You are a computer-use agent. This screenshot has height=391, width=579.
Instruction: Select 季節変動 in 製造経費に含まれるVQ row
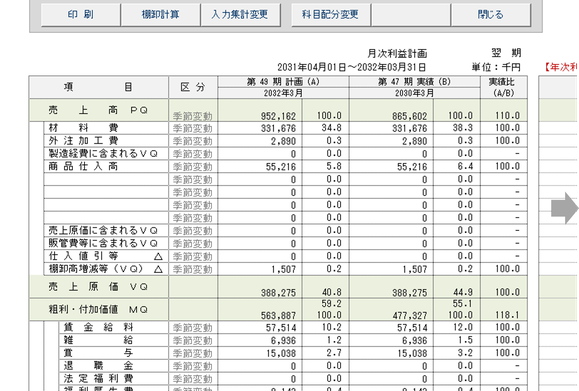coord(193,154)
